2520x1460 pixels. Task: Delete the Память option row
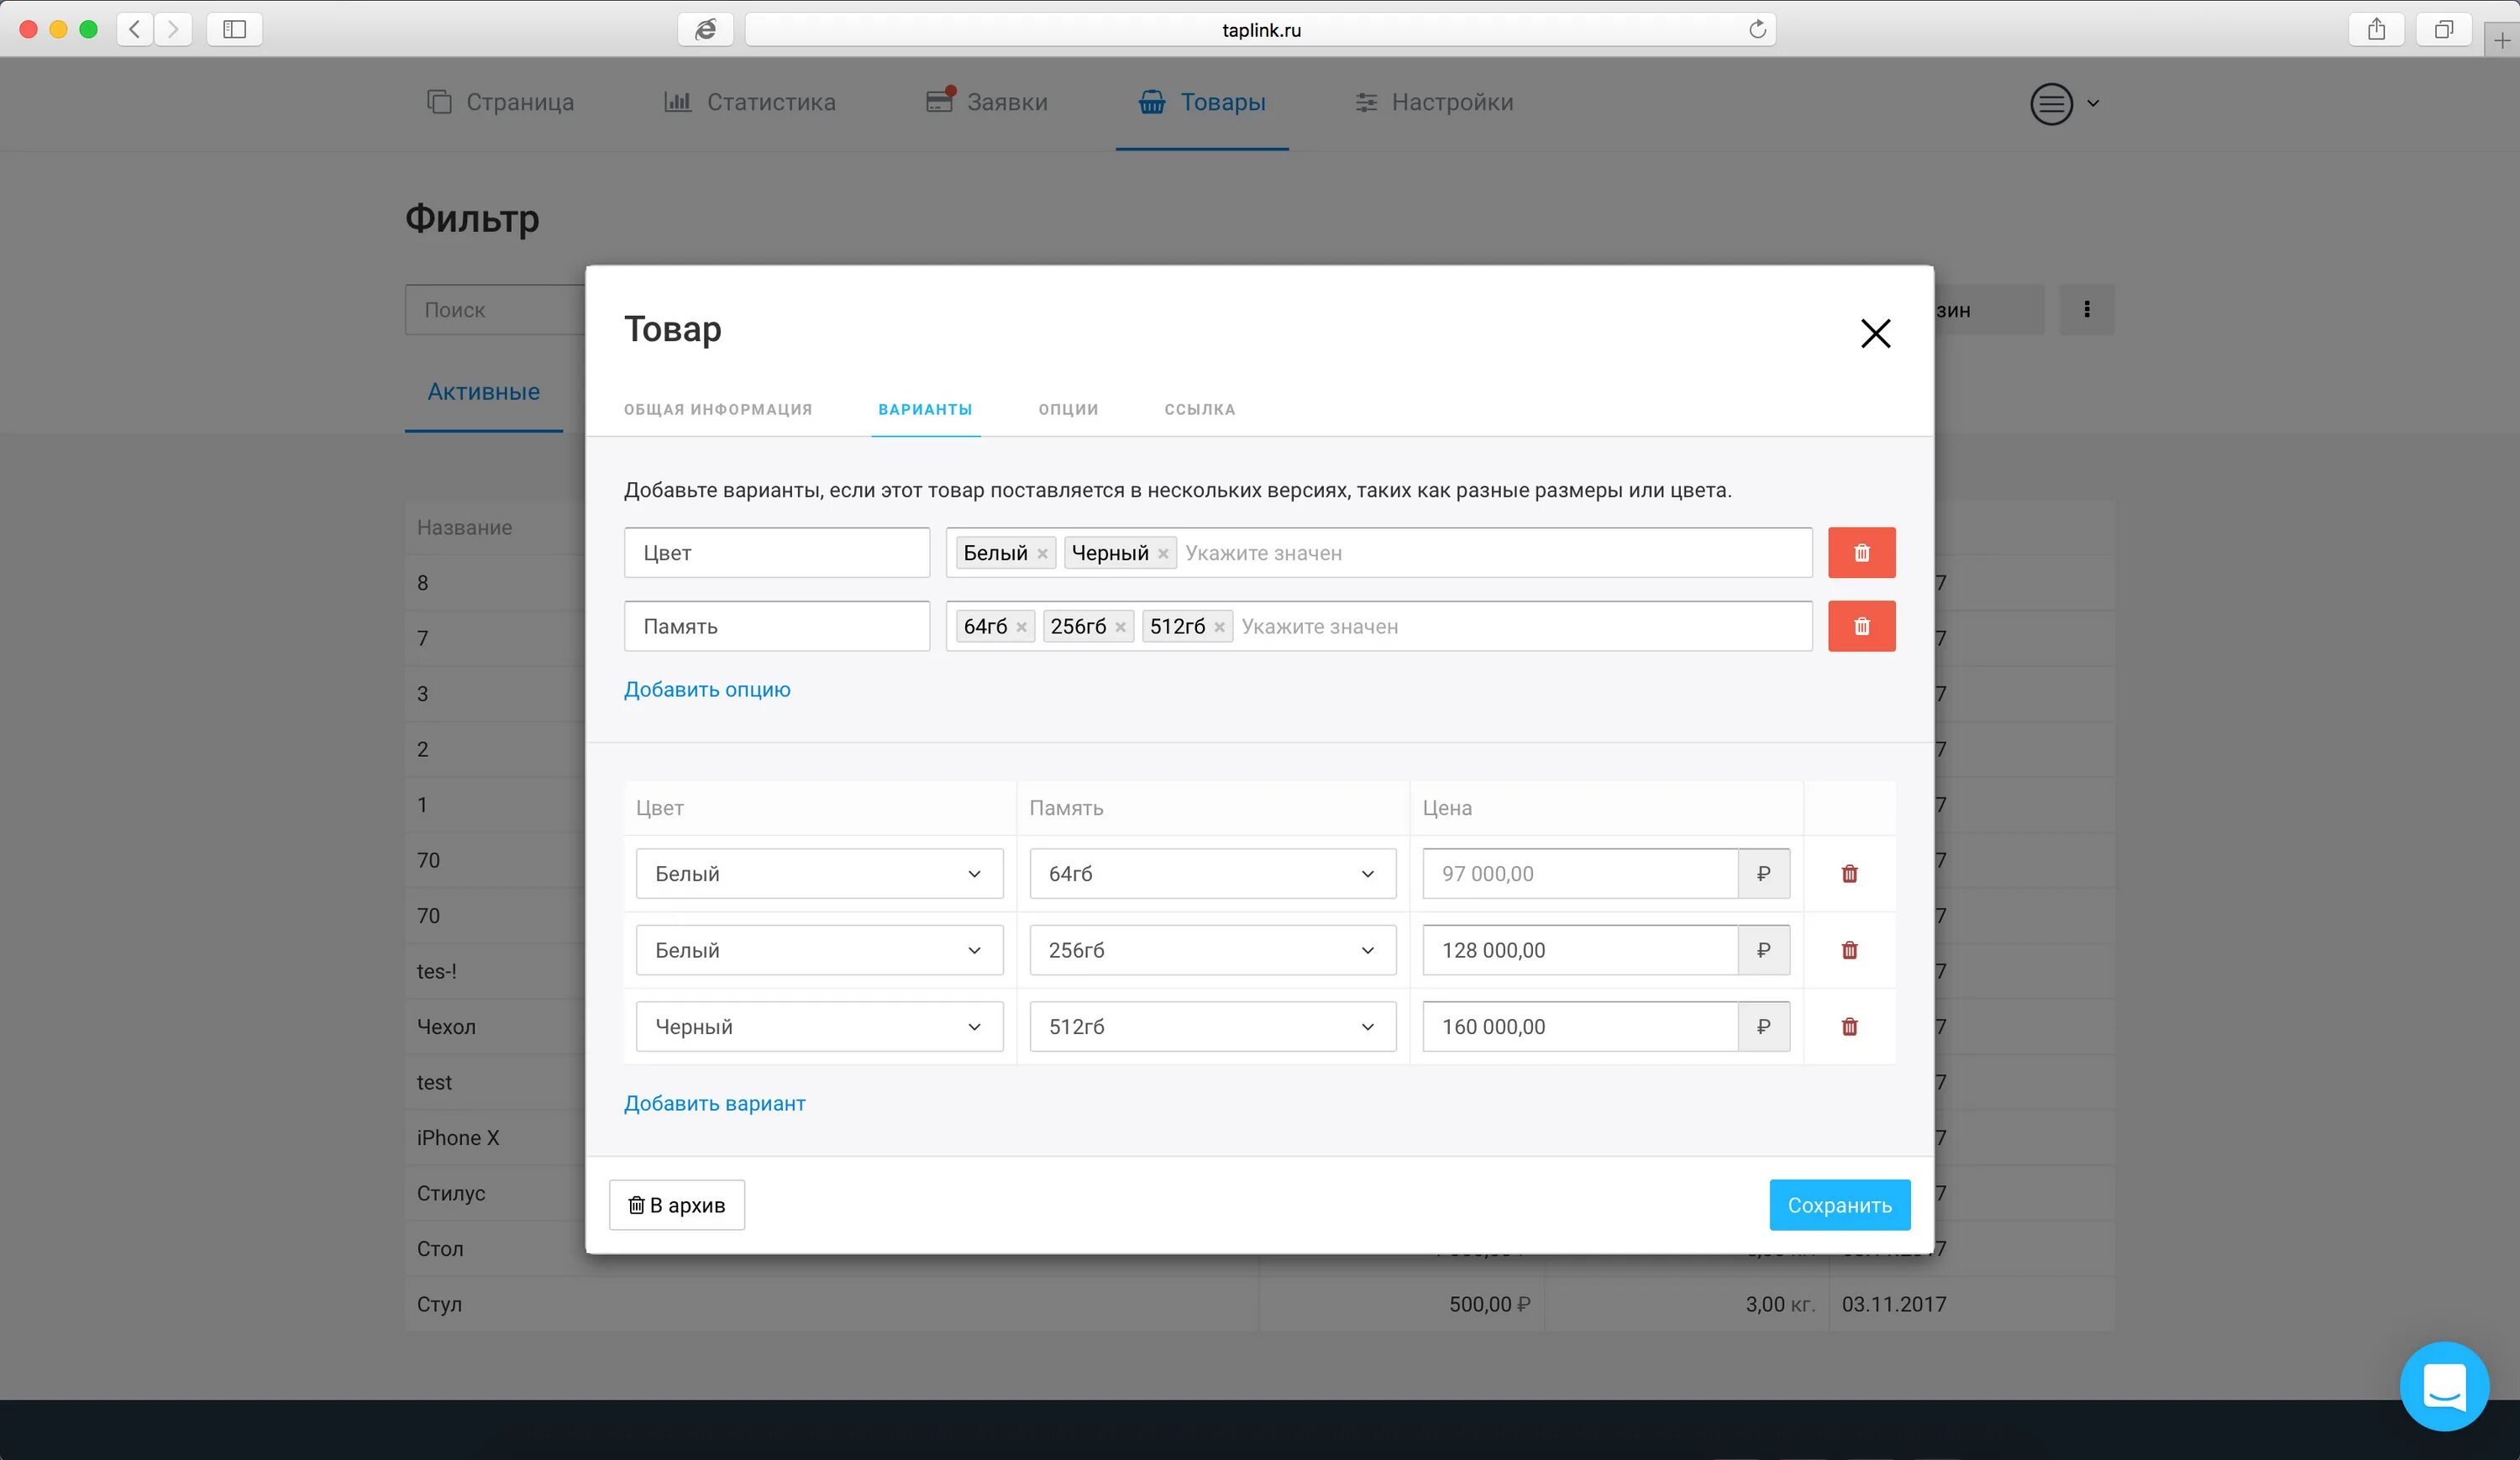[x=1861, y=626]
